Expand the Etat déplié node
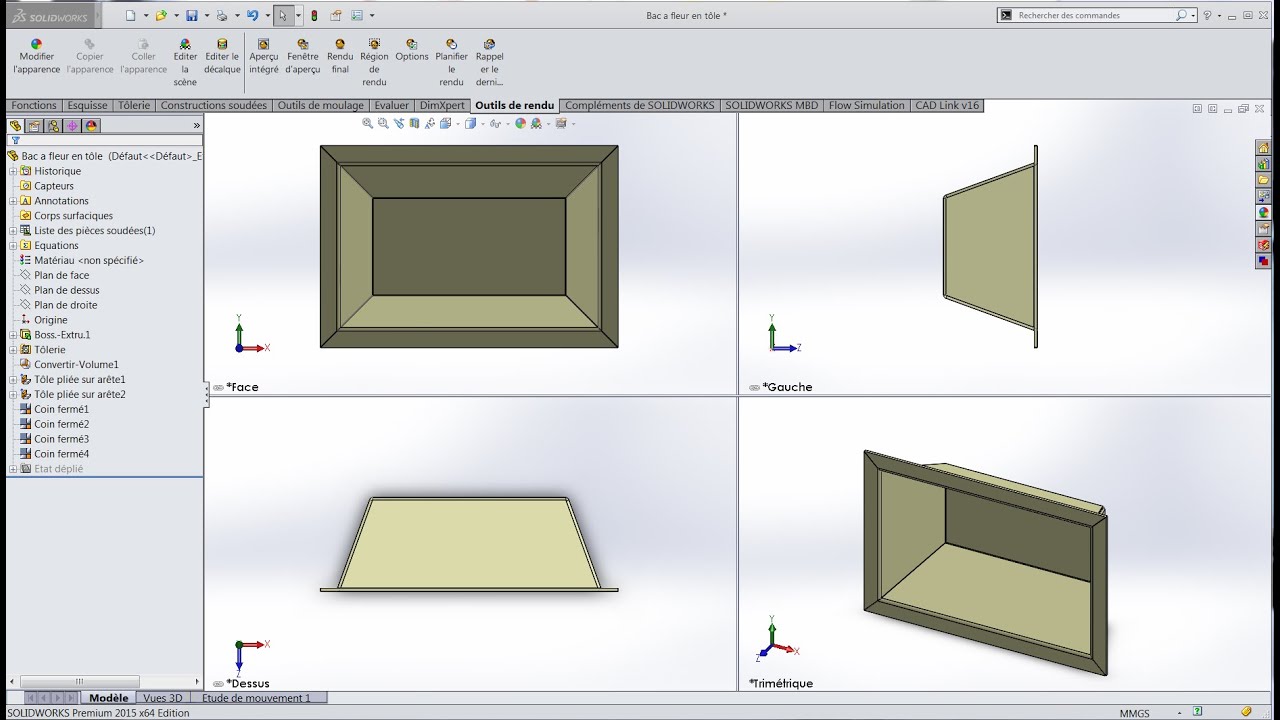The width and height of the screenshot is (1280, 720). 13,469
